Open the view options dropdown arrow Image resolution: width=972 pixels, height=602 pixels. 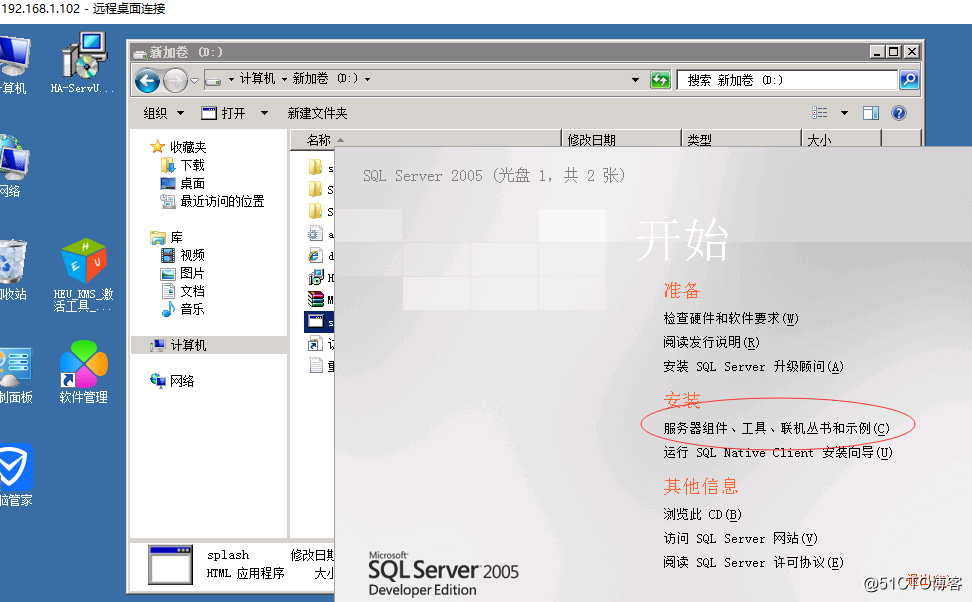(x=844, y=113)
